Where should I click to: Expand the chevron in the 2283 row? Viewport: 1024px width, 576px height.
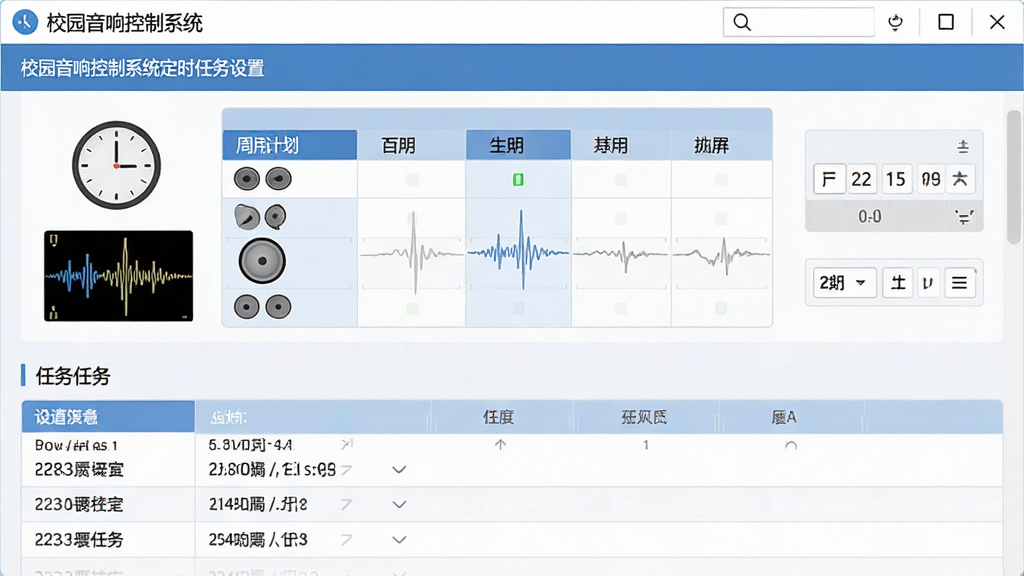(399, 470)
